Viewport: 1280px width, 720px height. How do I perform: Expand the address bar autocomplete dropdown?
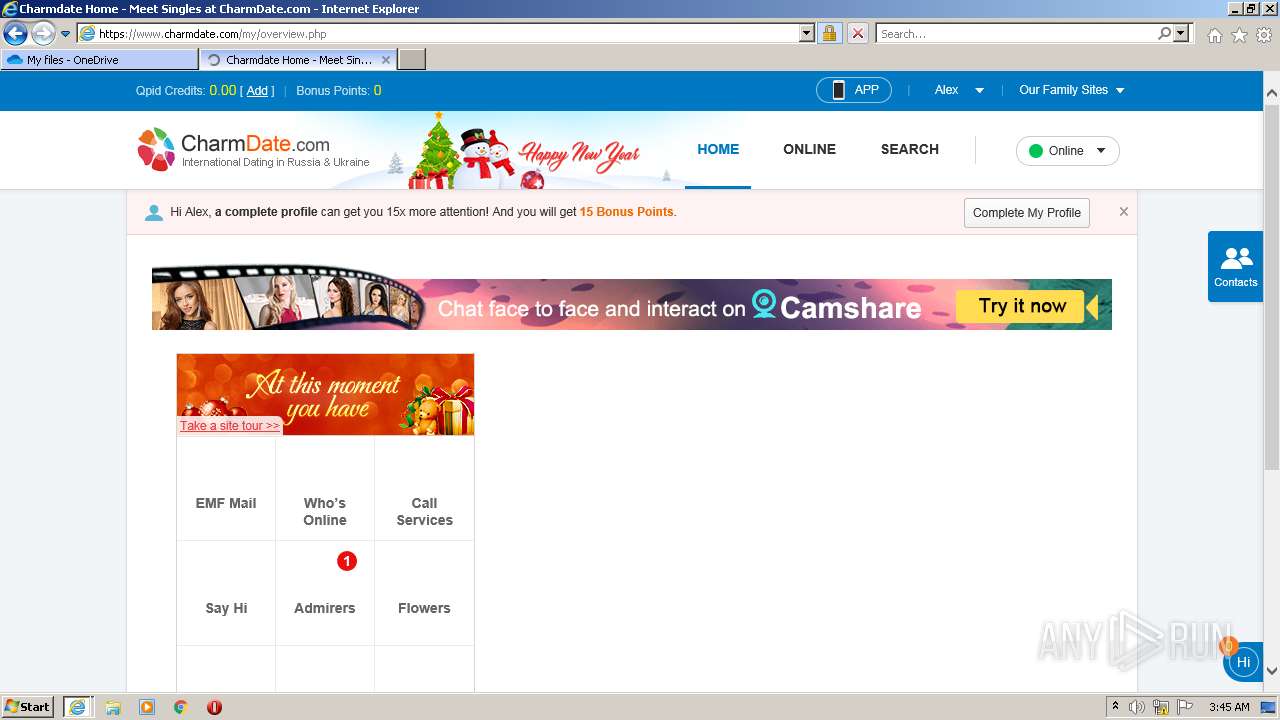807,33
